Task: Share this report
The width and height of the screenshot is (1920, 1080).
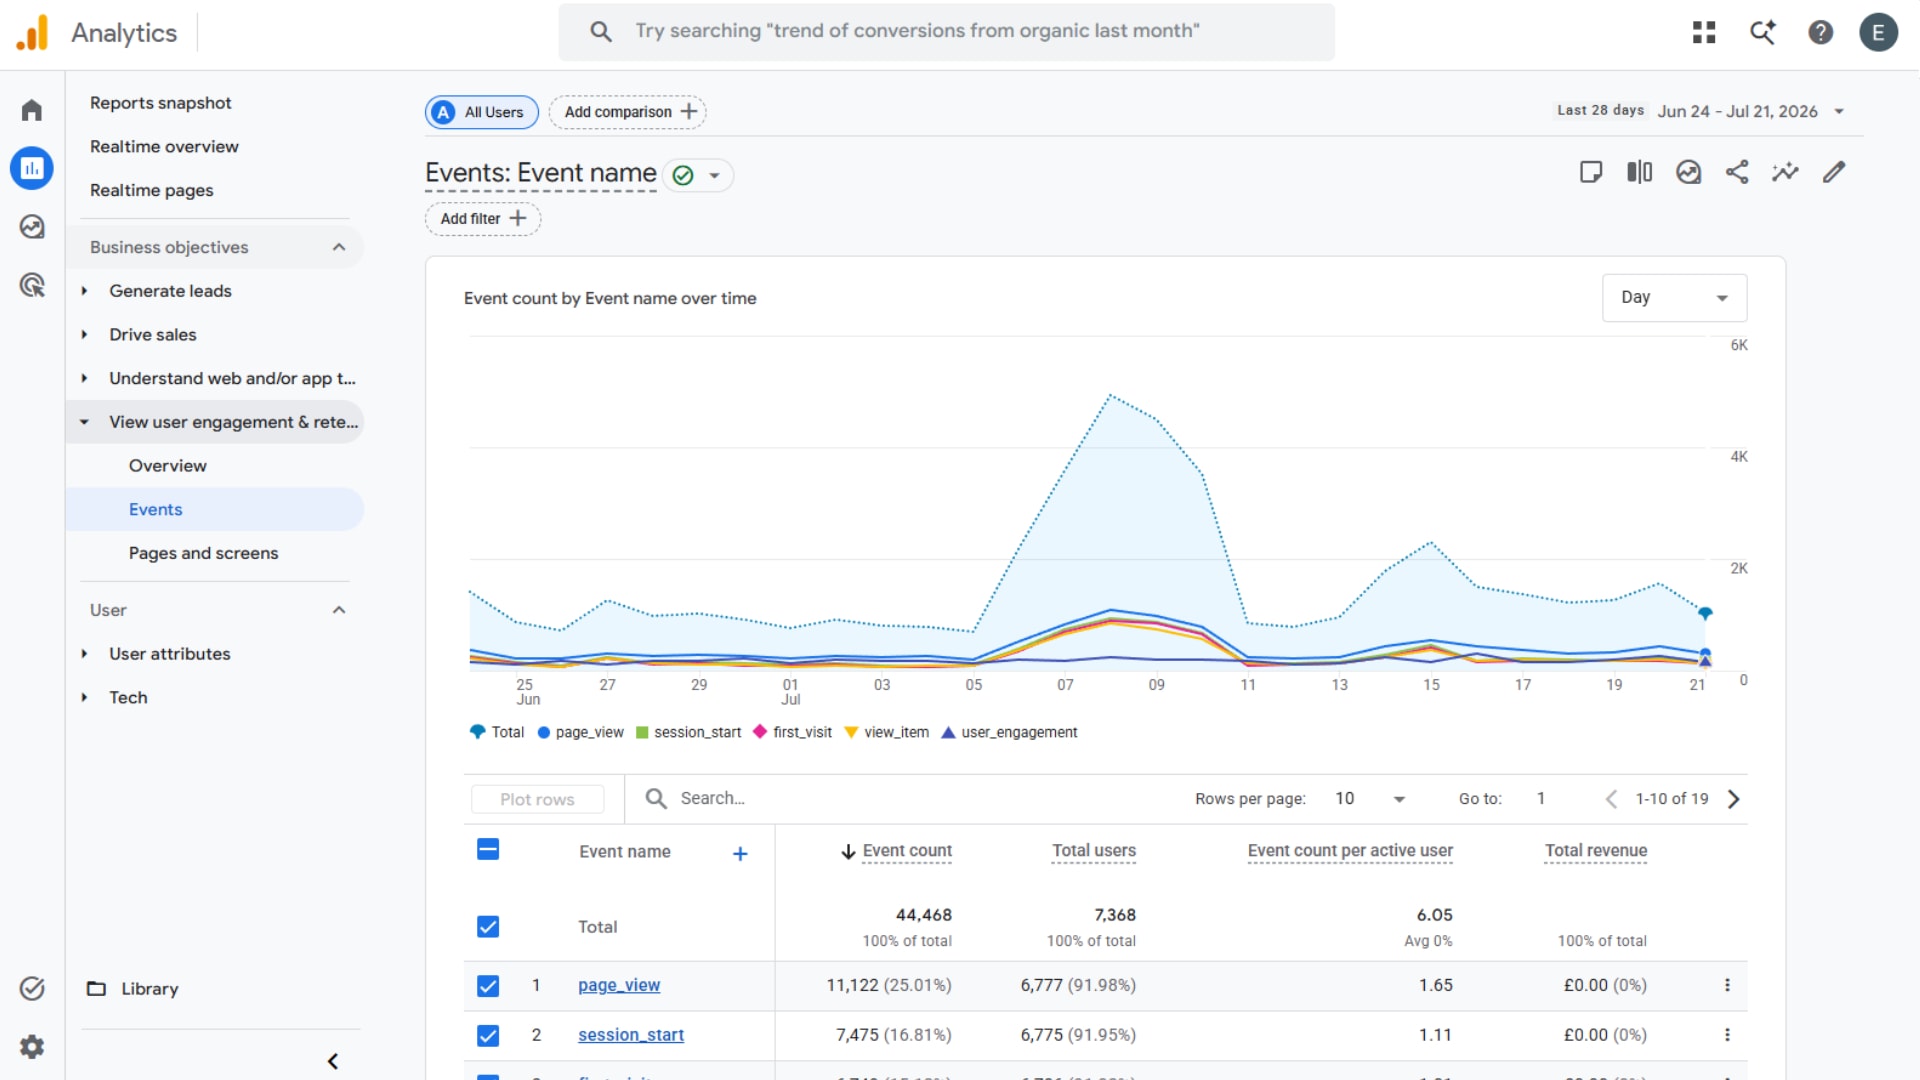Action: pyautogui.click(x=1737, y=172)
